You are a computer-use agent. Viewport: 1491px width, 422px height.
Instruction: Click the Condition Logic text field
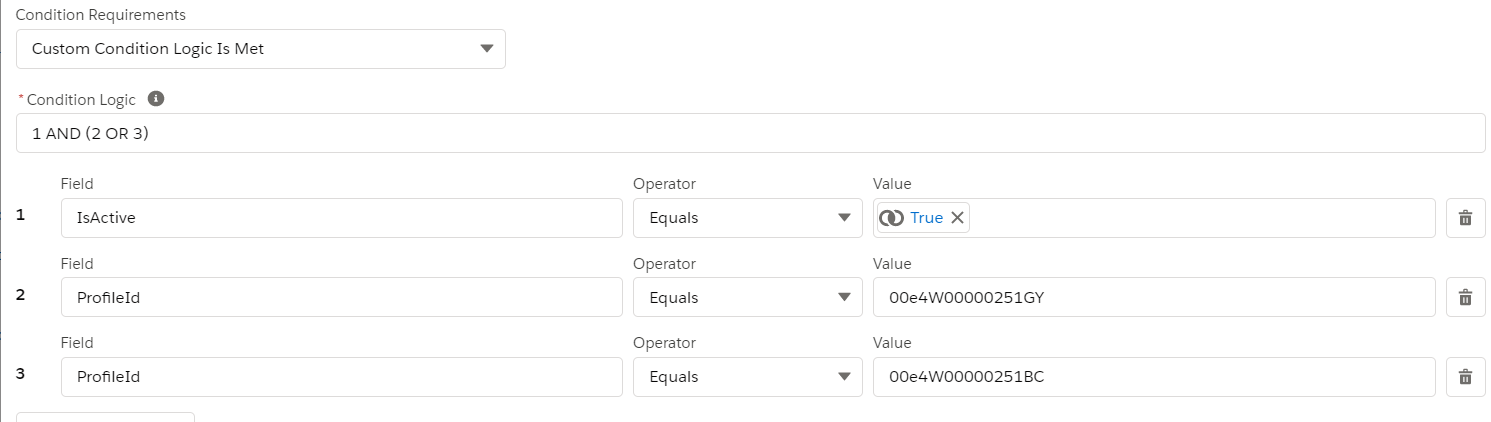point(750,133)
